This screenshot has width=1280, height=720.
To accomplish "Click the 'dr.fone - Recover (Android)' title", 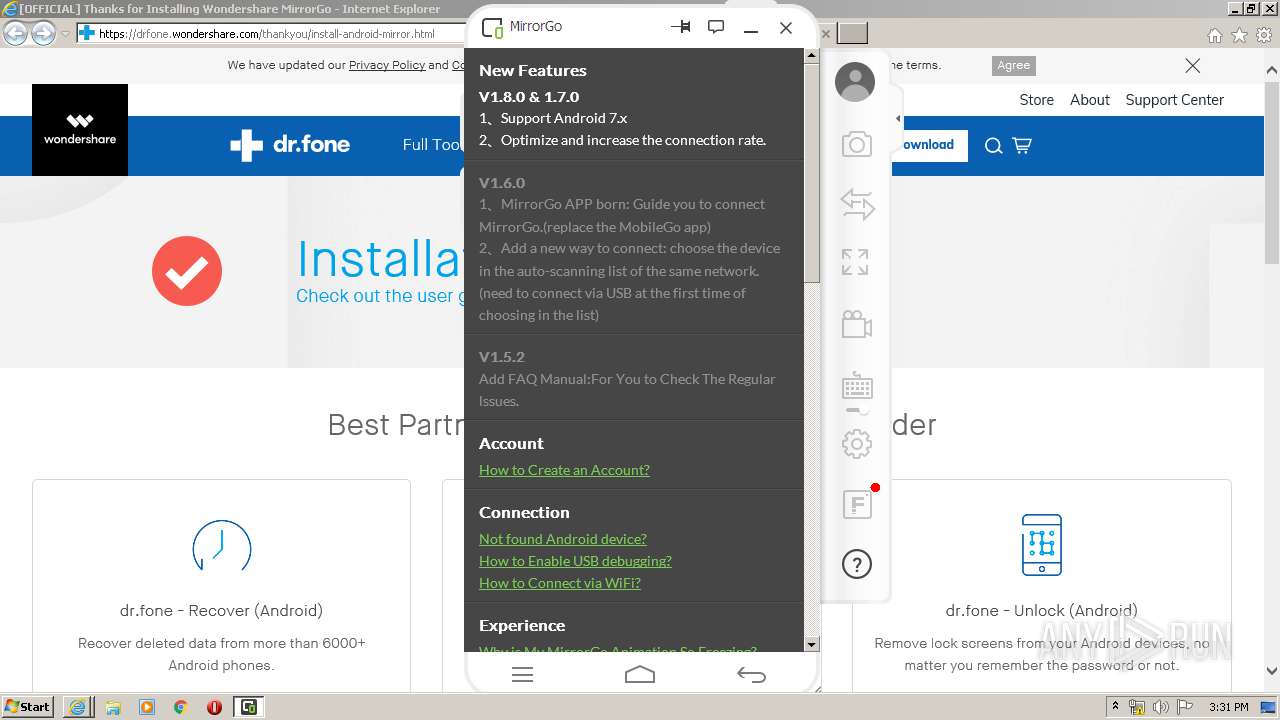I will [x=221, y=610].
